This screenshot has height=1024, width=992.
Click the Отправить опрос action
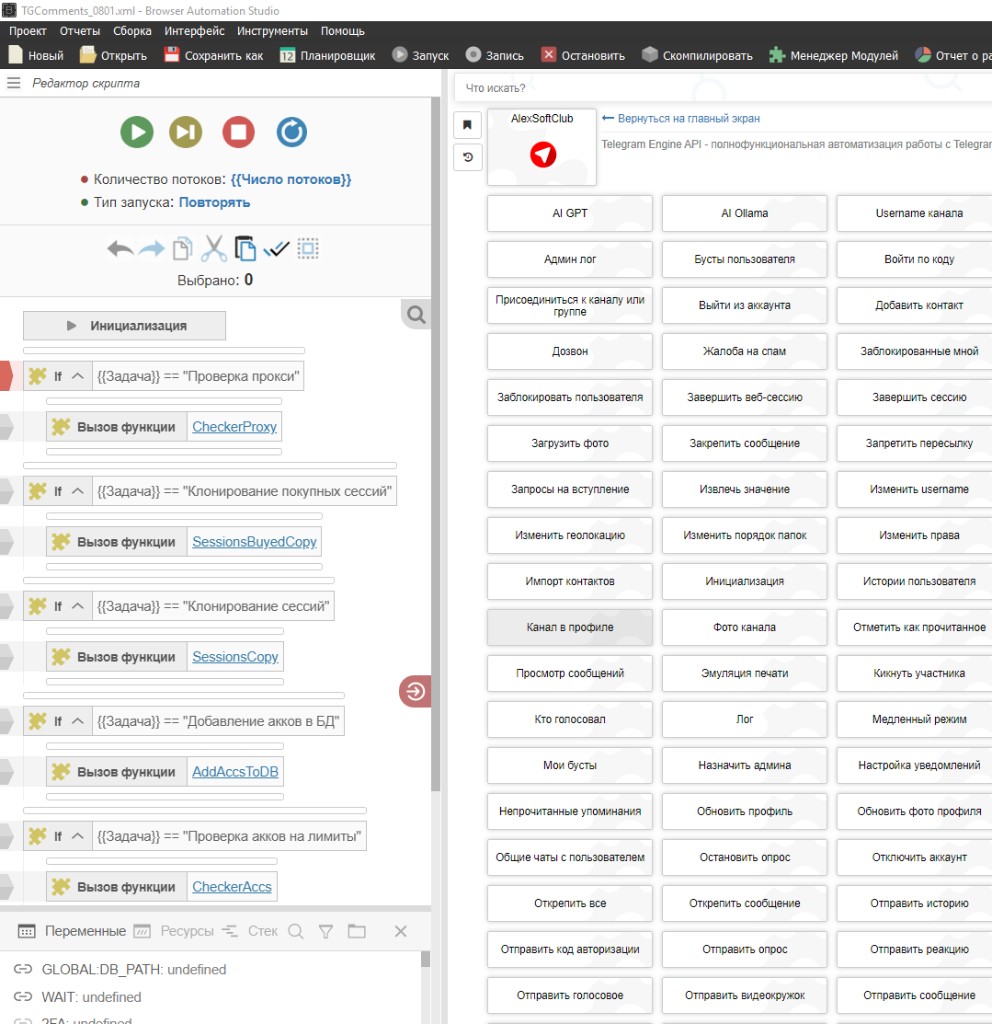coord(744,949)
